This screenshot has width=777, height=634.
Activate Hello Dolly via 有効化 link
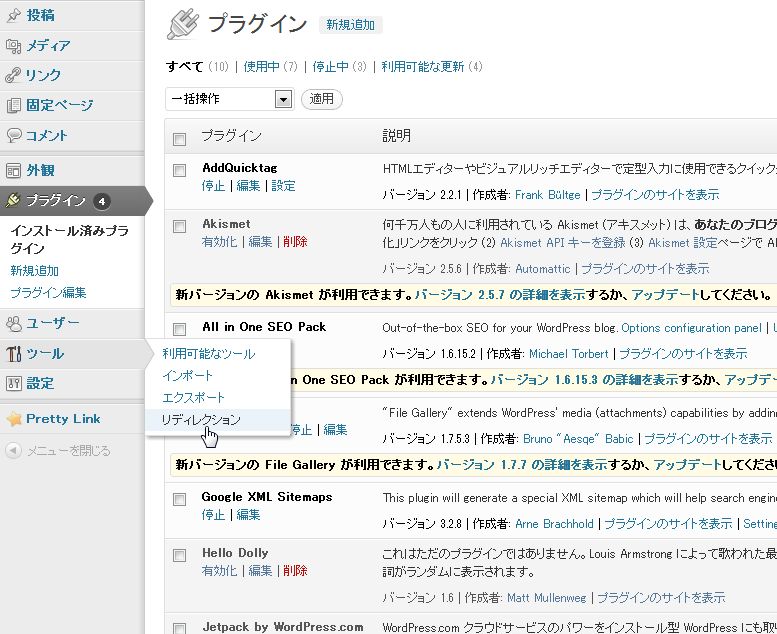pyautogui.click(x=220, y=571)
